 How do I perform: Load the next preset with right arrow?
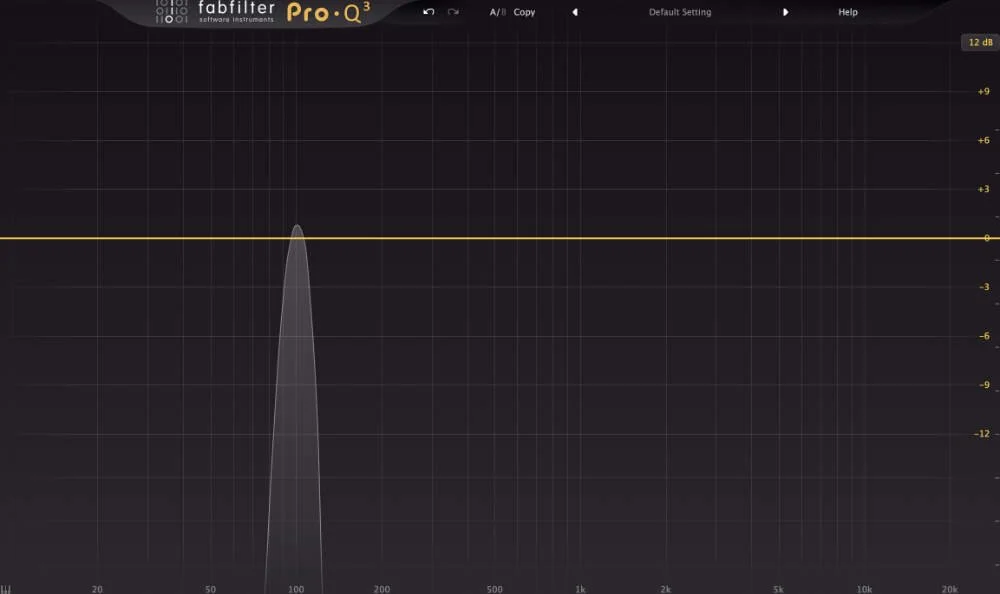tap(785, 11)
